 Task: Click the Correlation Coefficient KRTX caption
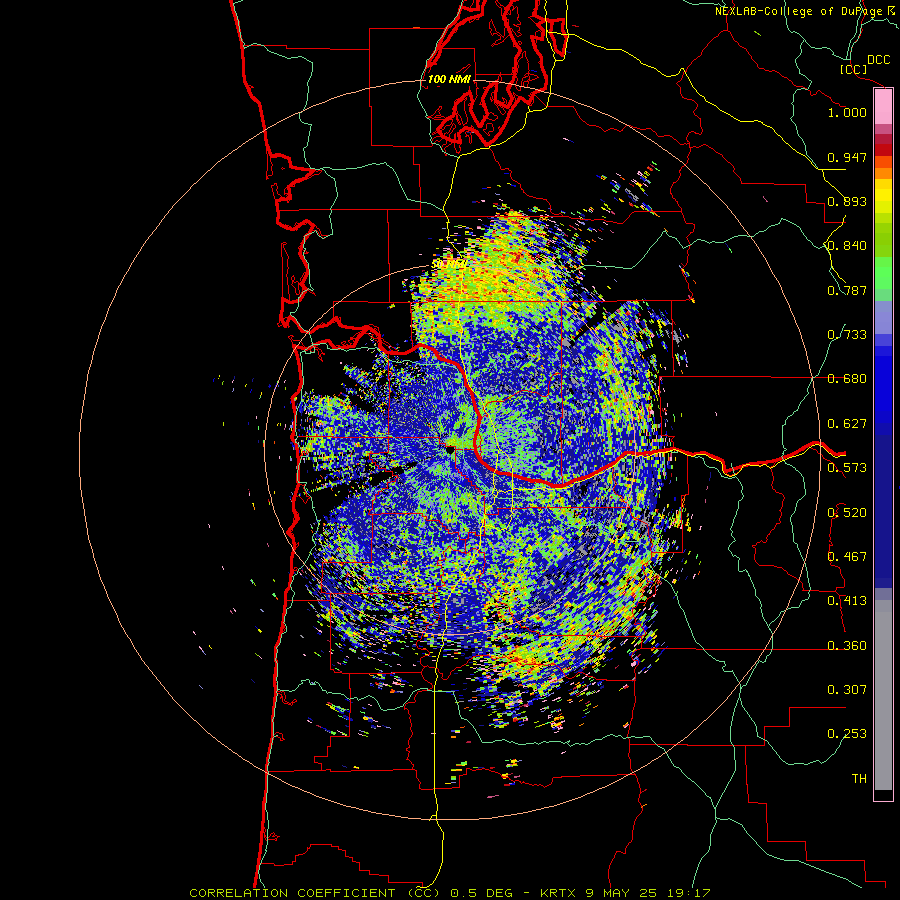(x=449, y=893)
